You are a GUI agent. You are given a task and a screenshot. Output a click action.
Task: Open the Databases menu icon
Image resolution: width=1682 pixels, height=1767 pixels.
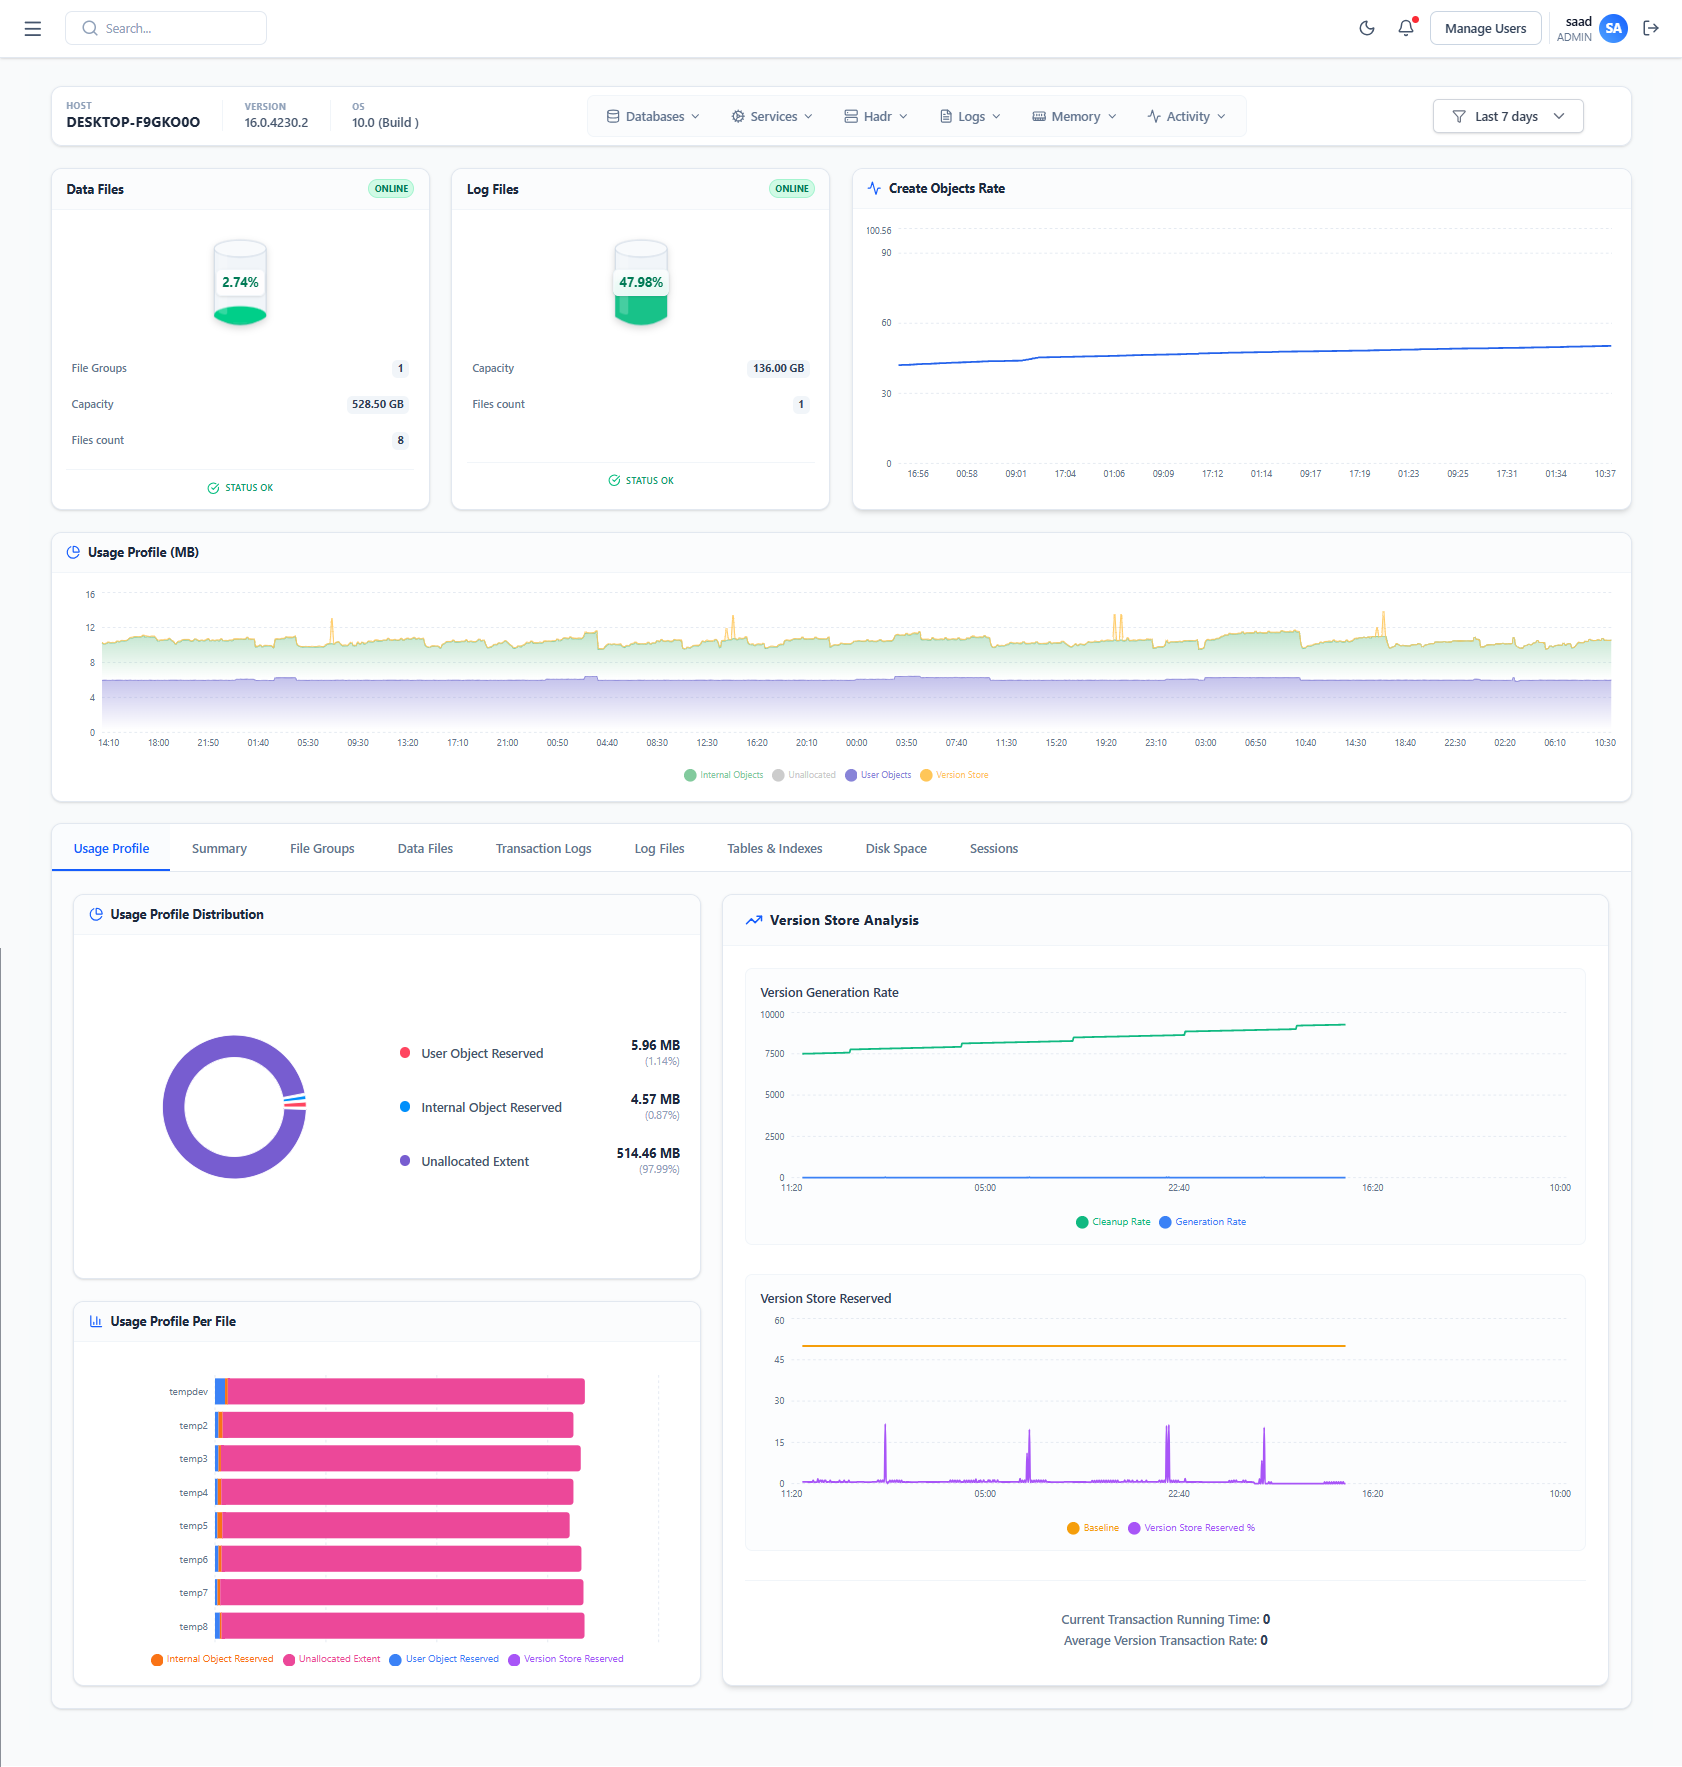point(613,116)
